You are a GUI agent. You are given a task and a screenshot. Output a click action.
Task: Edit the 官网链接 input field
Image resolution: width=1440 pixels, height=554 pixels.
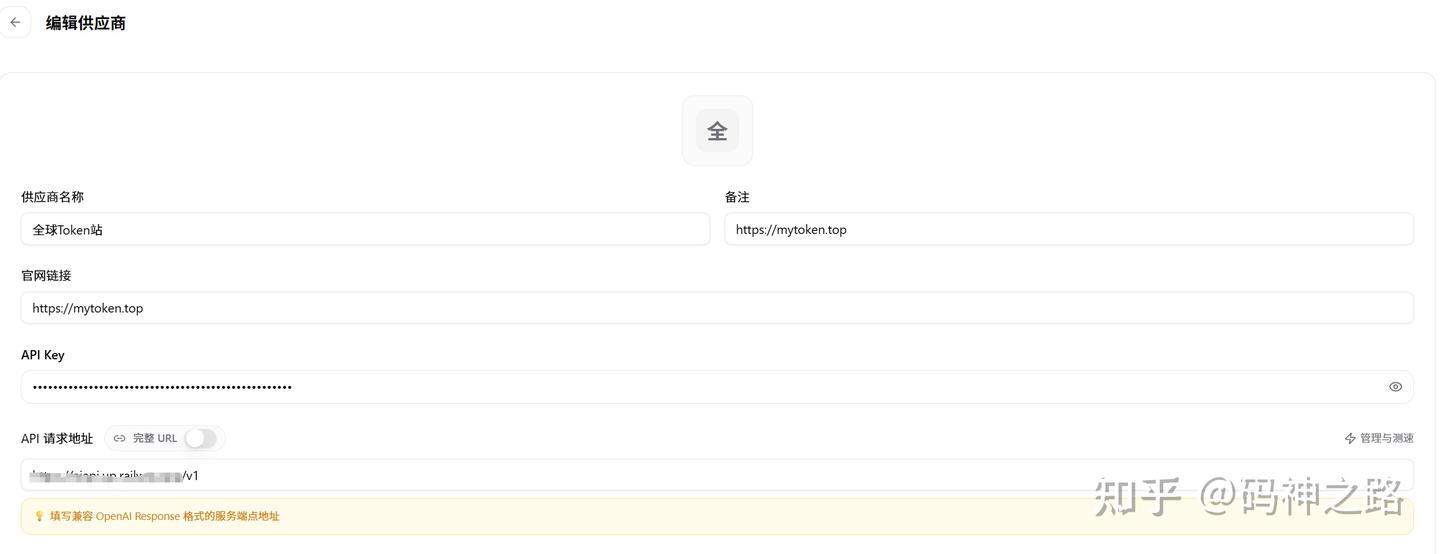pos(717,308)
